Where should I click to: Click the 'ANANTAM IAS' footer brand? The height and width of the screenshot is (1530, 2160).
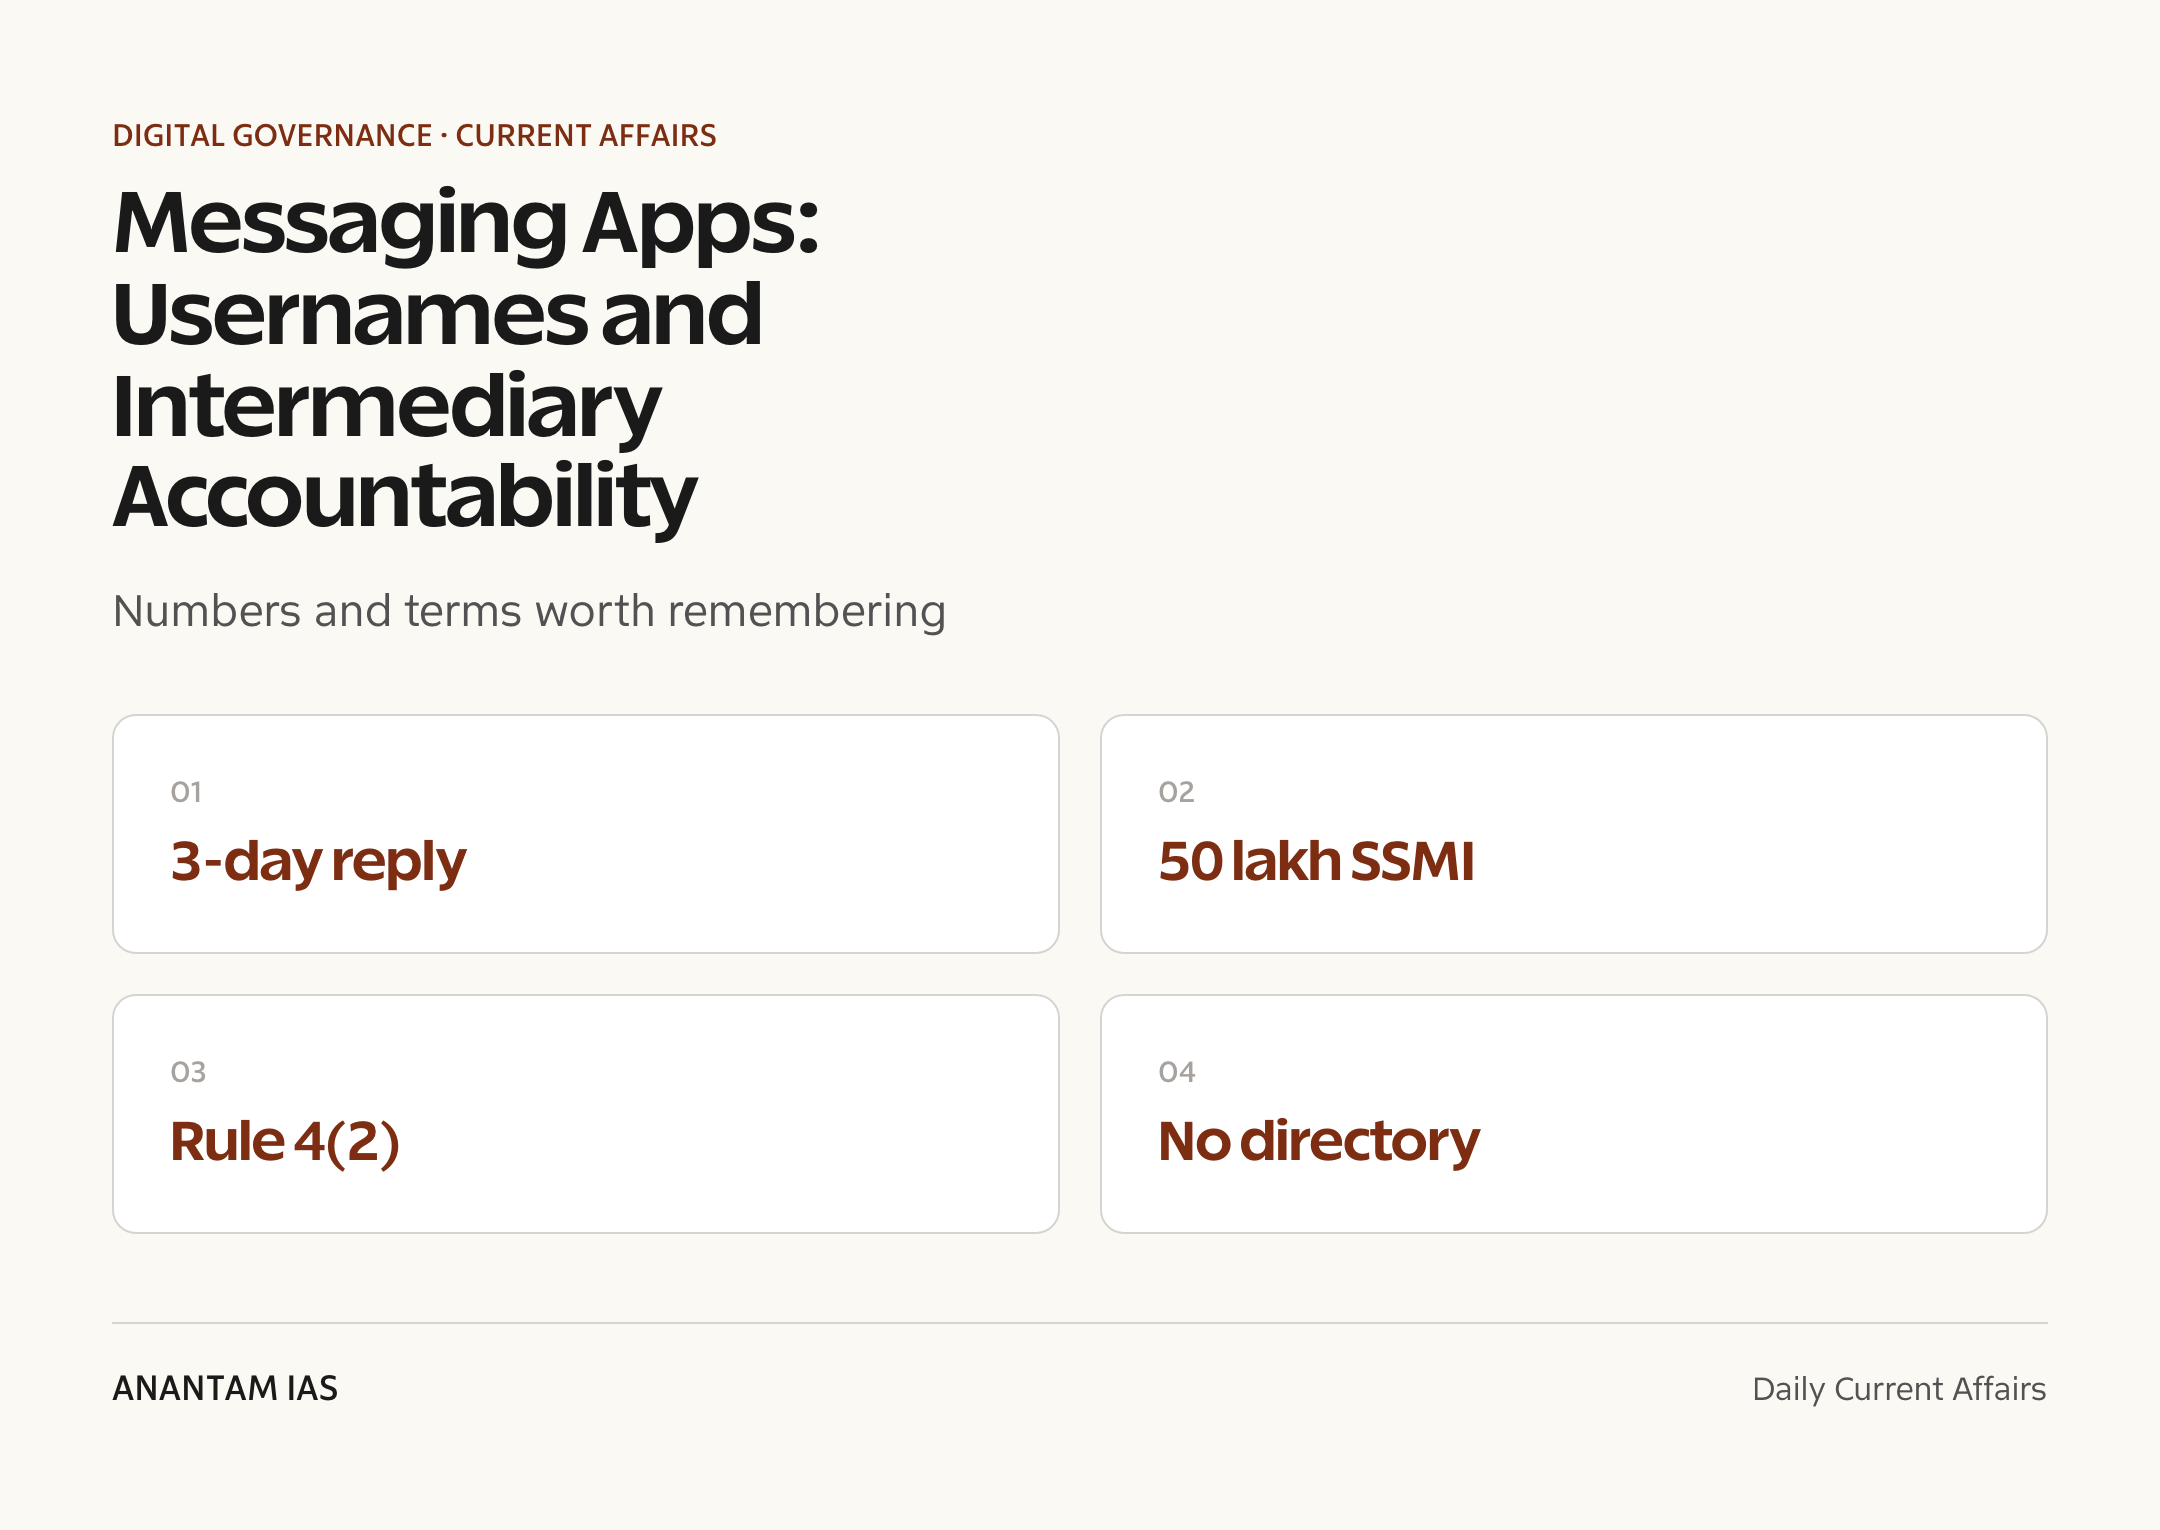pos(225,1388)
